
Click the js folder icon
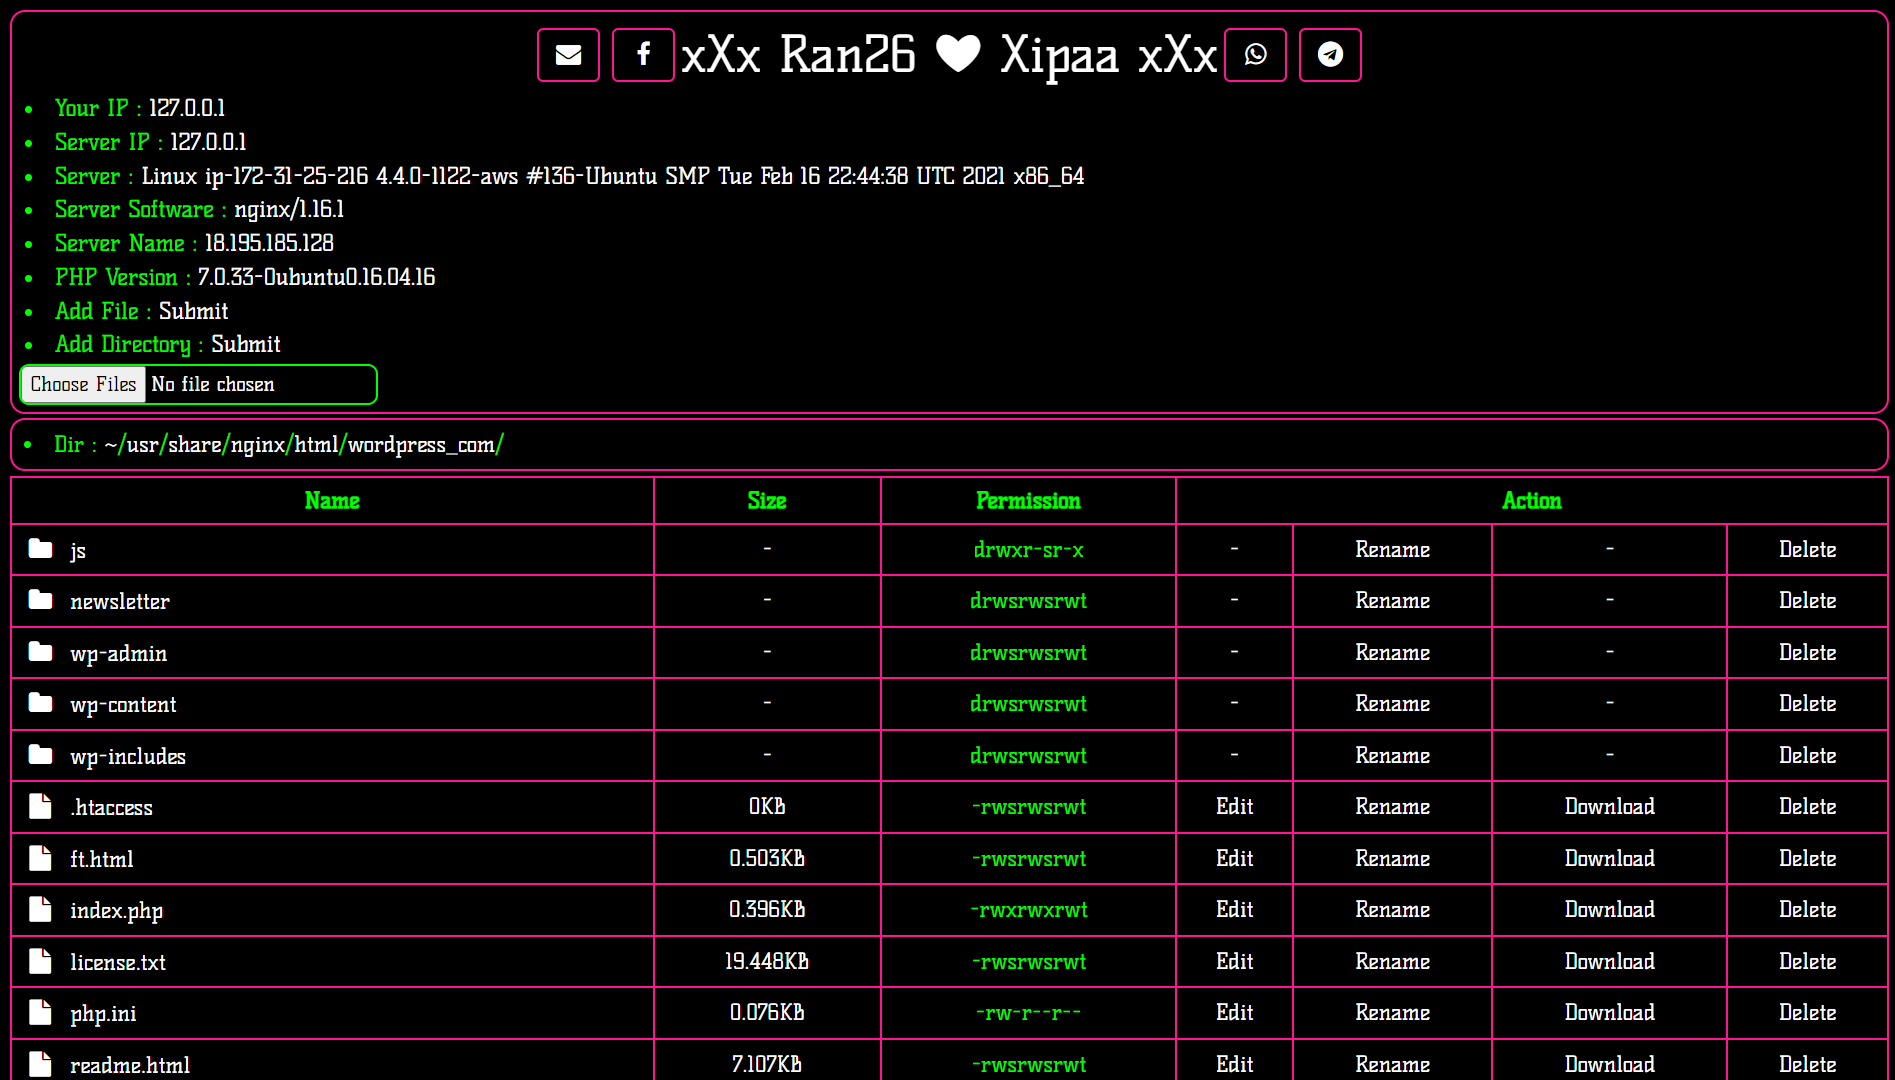pos(41,548)
